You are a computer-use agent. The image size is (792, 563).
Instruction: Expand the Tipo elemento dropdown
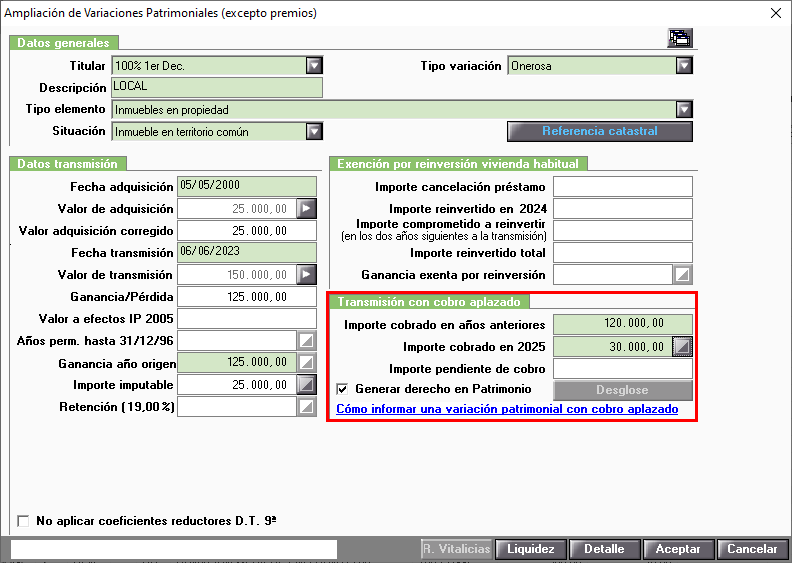[x=684, y=110]
